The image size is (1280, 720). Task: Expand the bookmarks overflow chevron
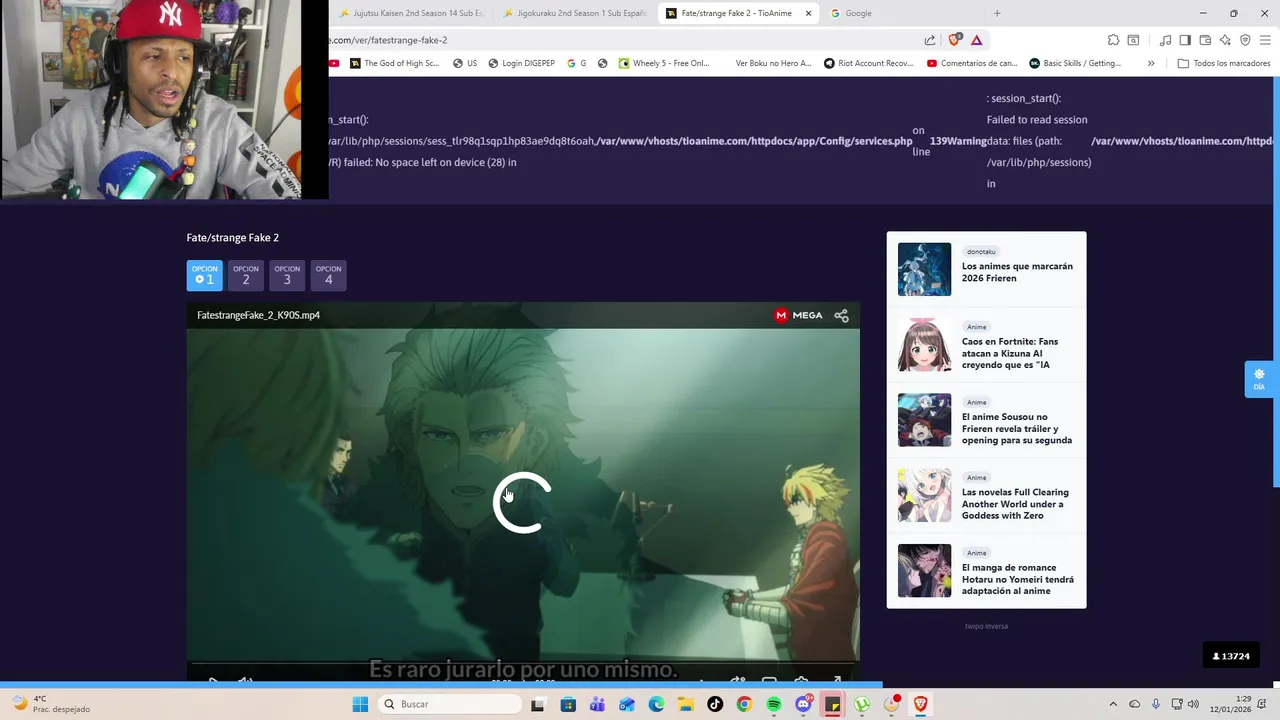pyautogui.click(x=1151, y=63)
